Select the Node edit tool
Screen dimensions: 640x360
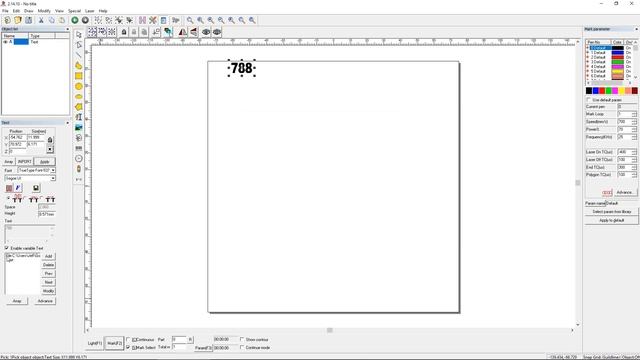click(79, 45)
